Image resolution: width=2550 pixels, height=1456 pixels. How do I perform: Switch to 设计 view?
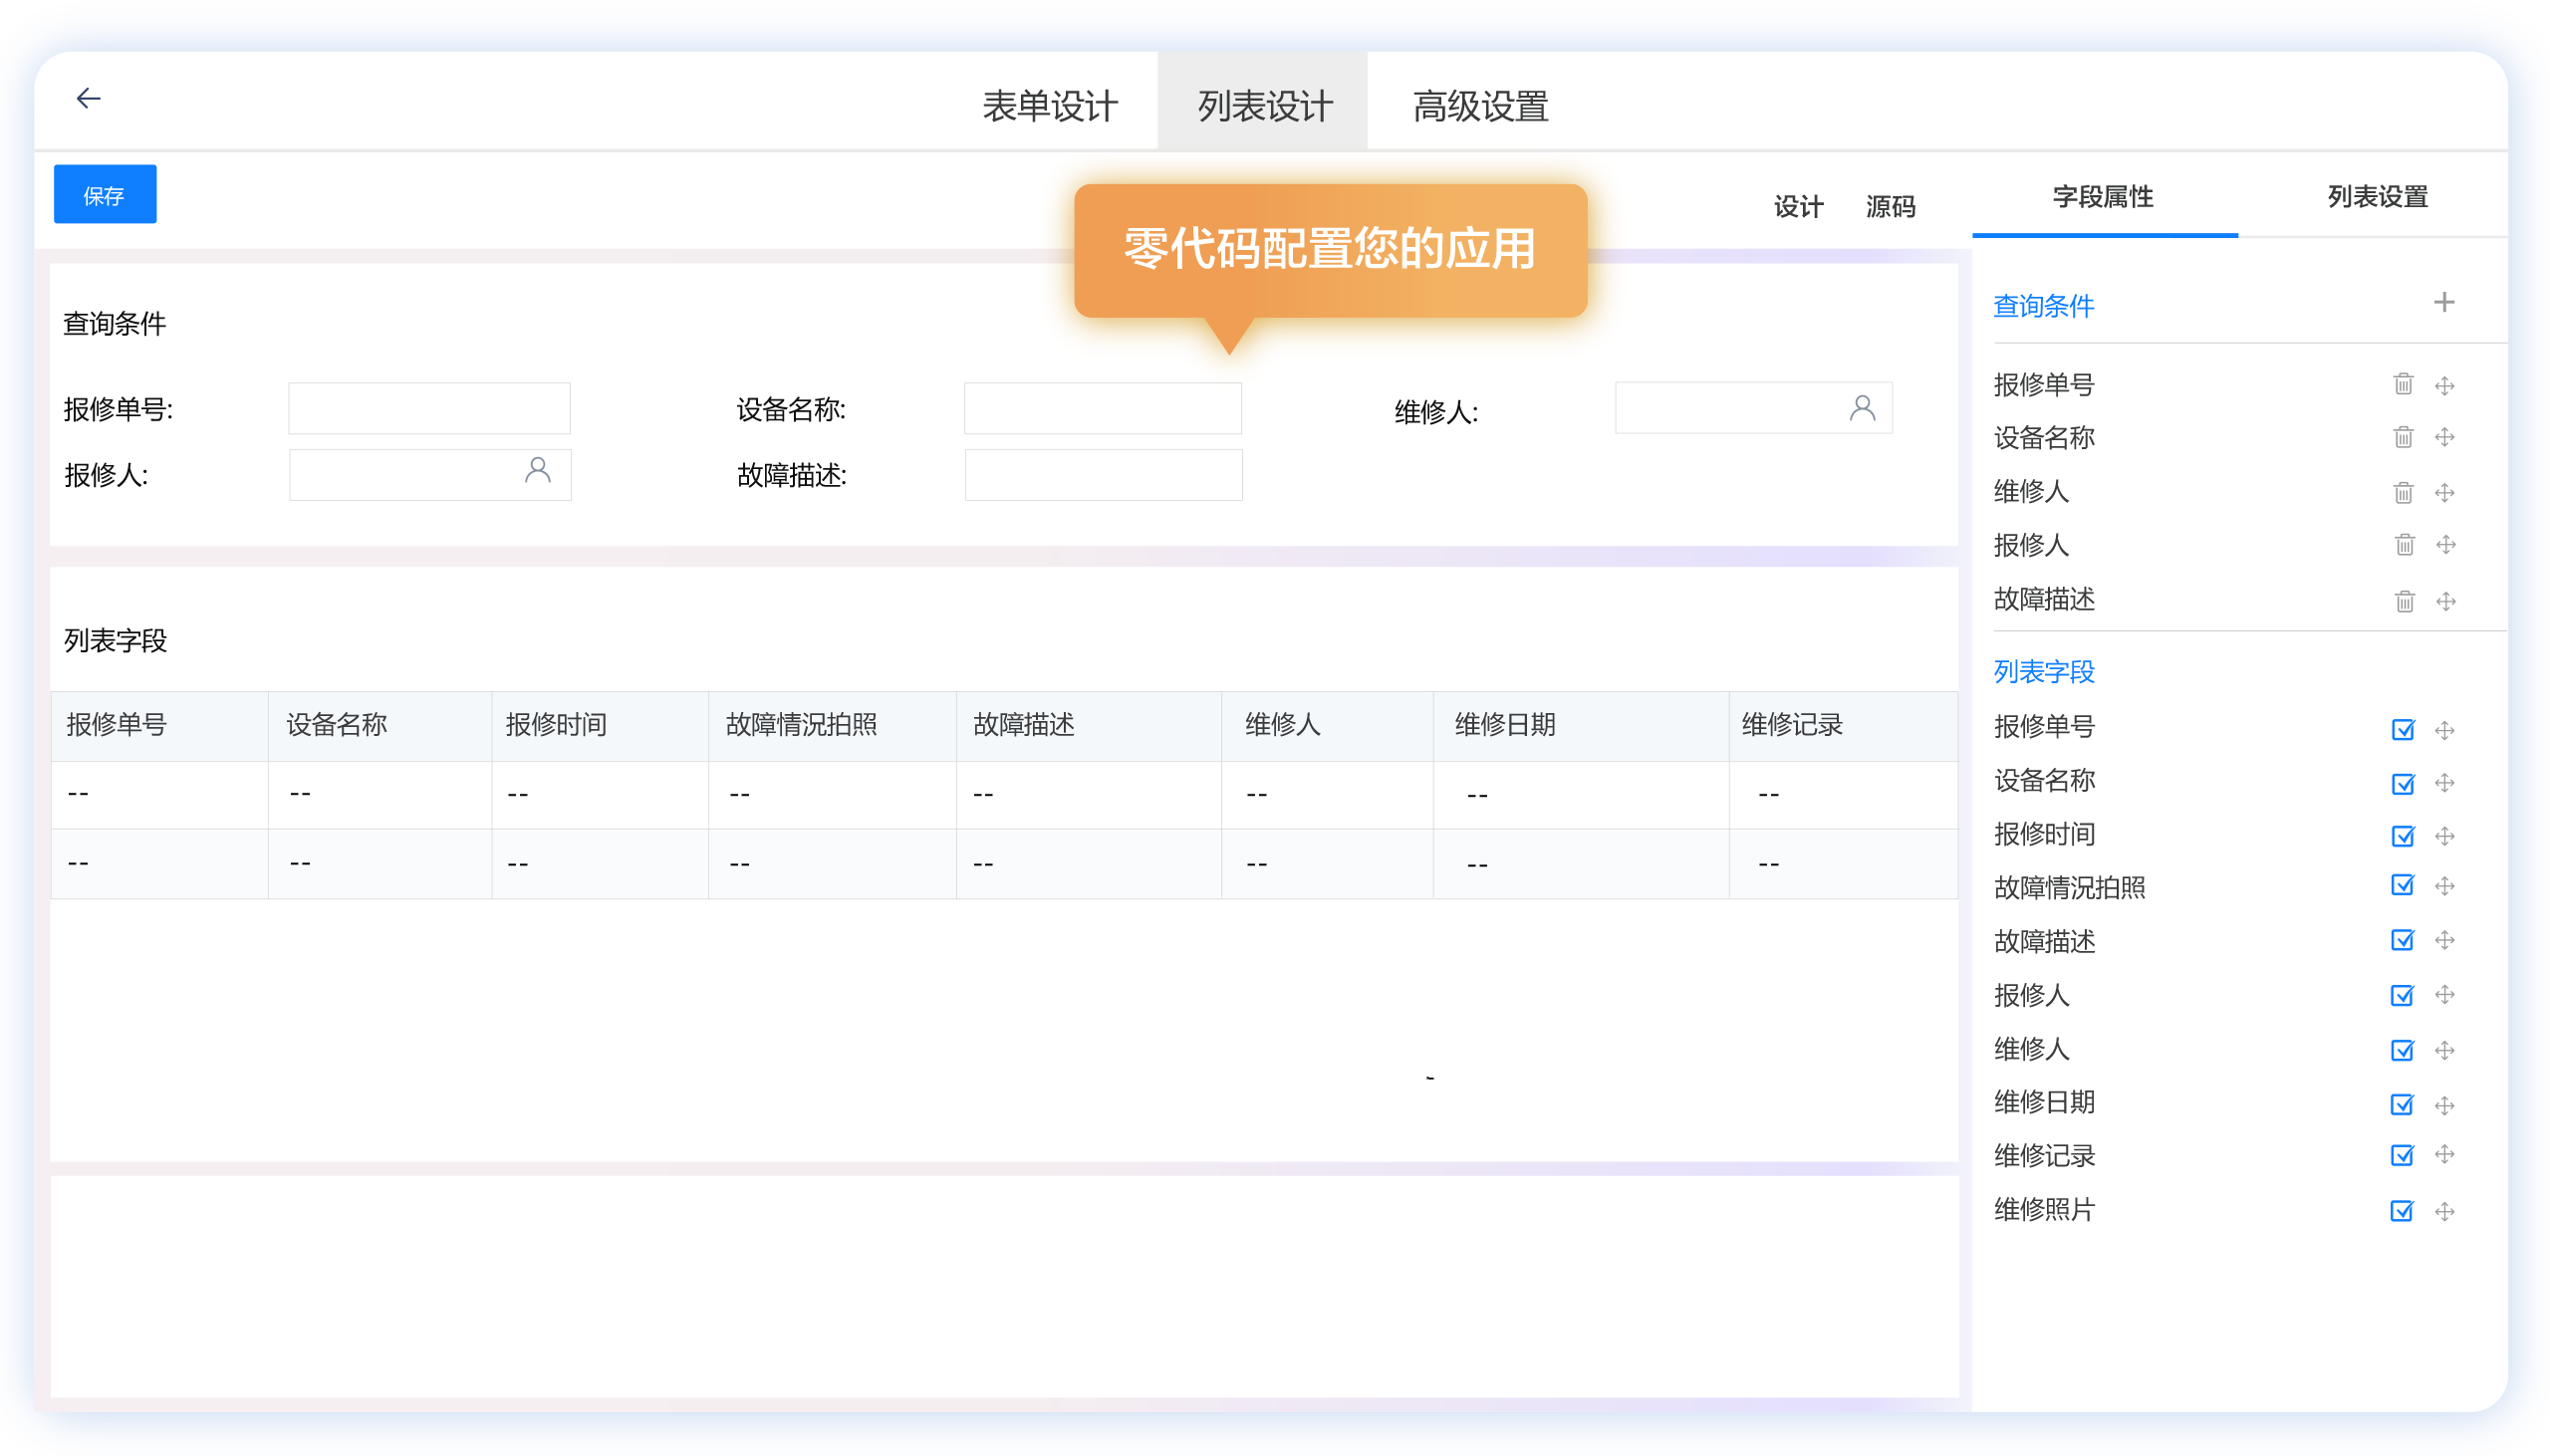(x=1798, y=207)
